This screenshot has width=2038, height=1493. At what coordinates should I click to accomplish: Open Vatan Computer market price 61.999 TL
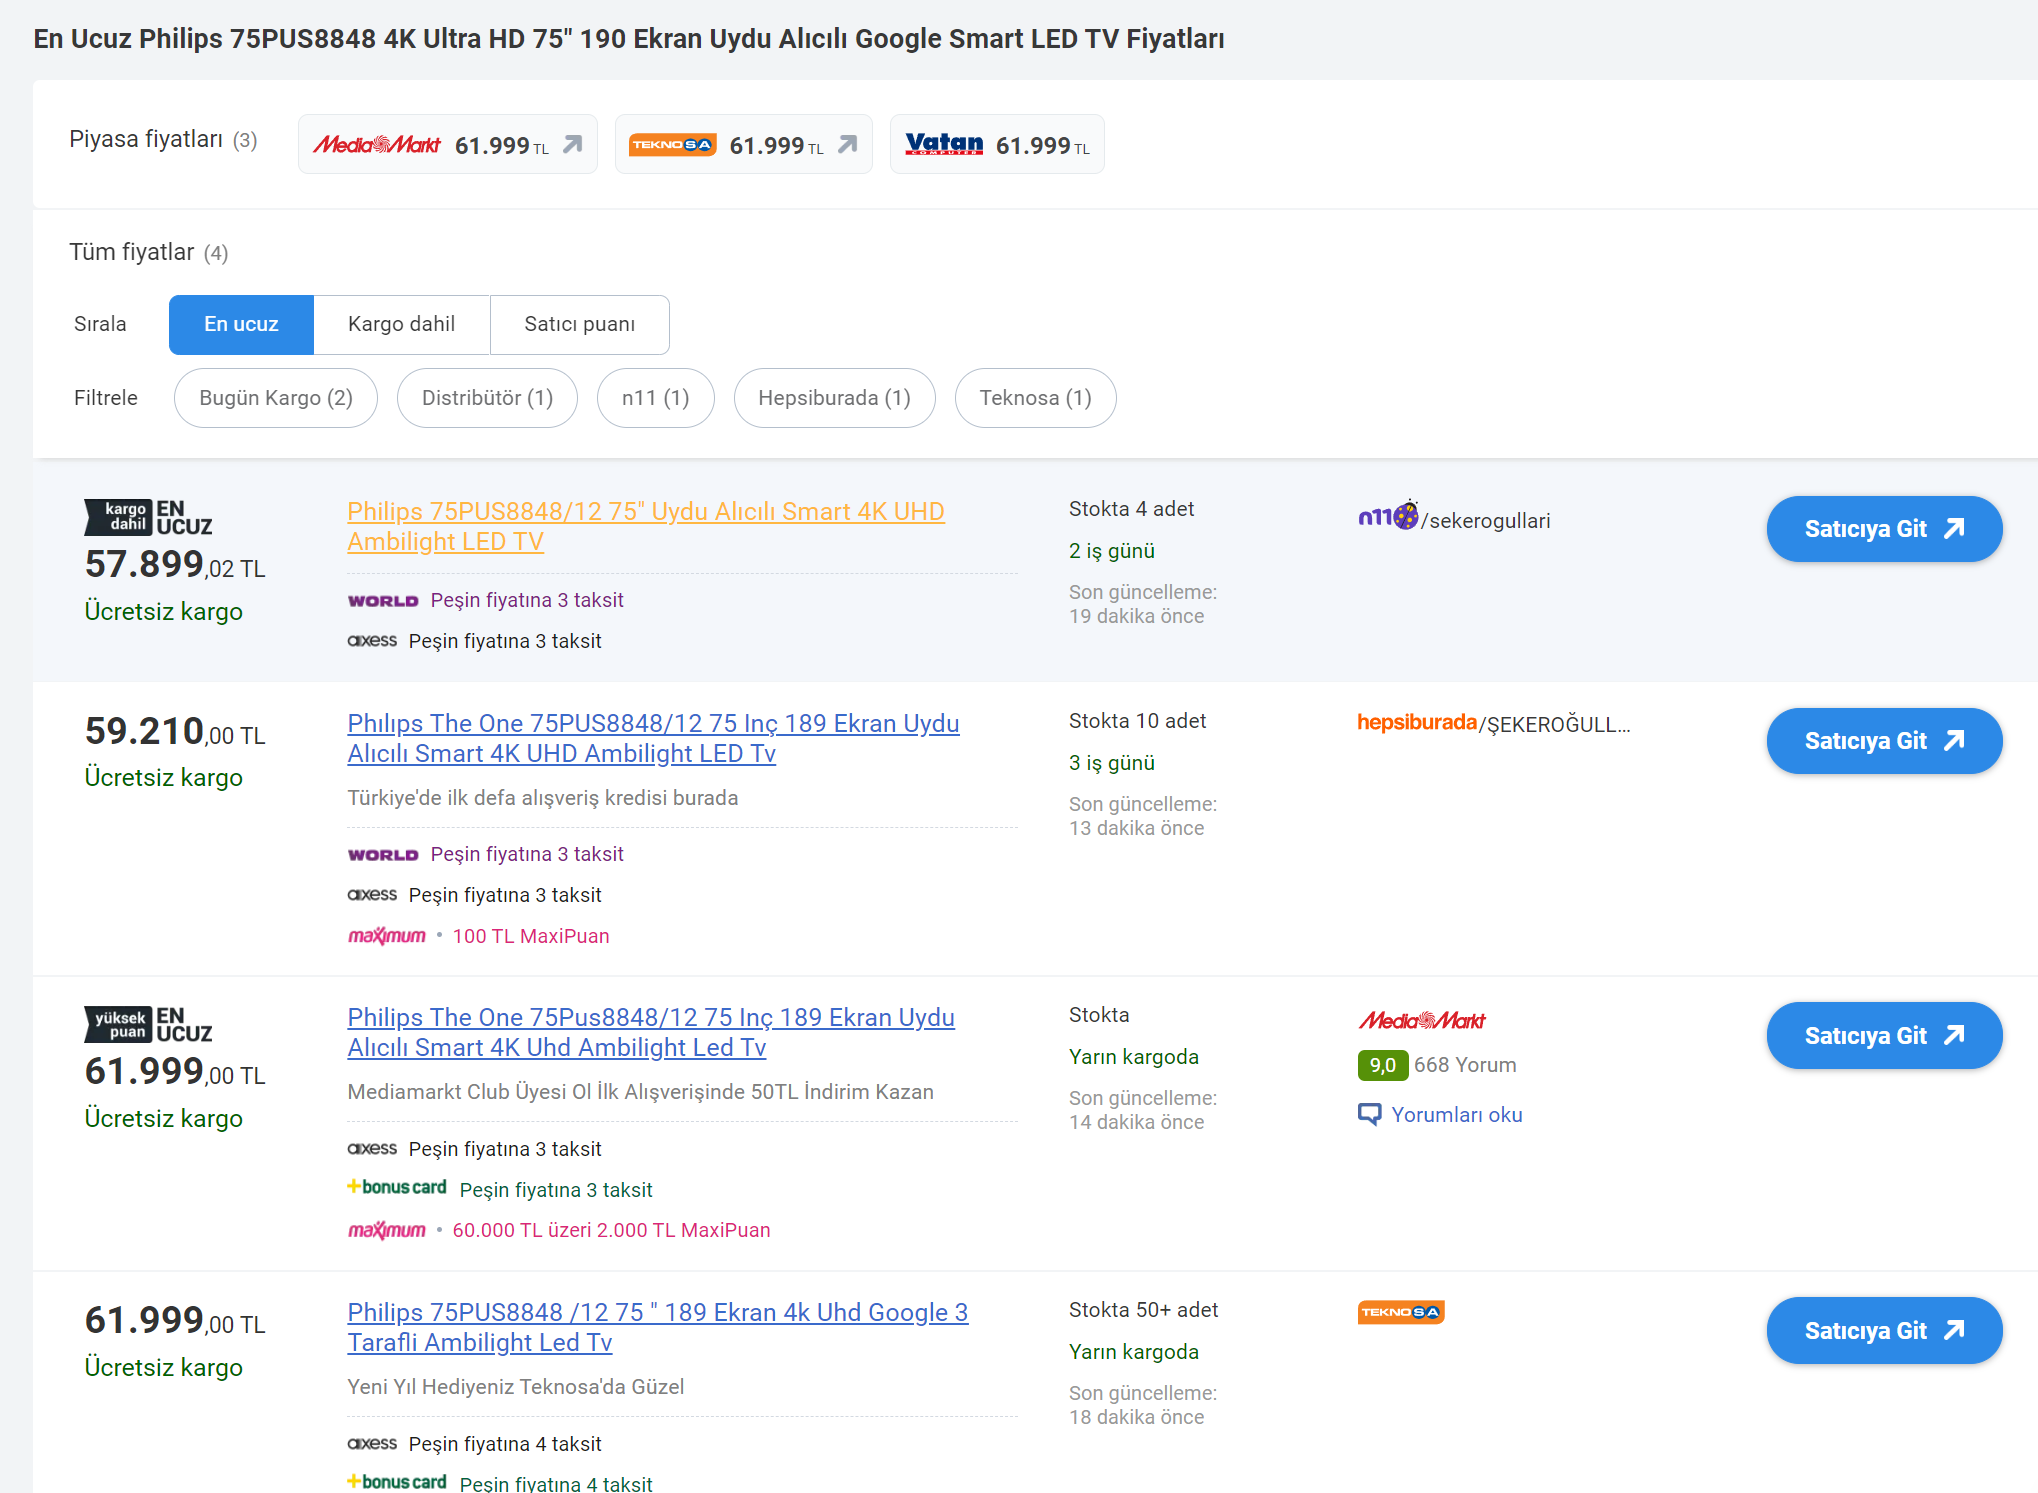tap(997, 144)
